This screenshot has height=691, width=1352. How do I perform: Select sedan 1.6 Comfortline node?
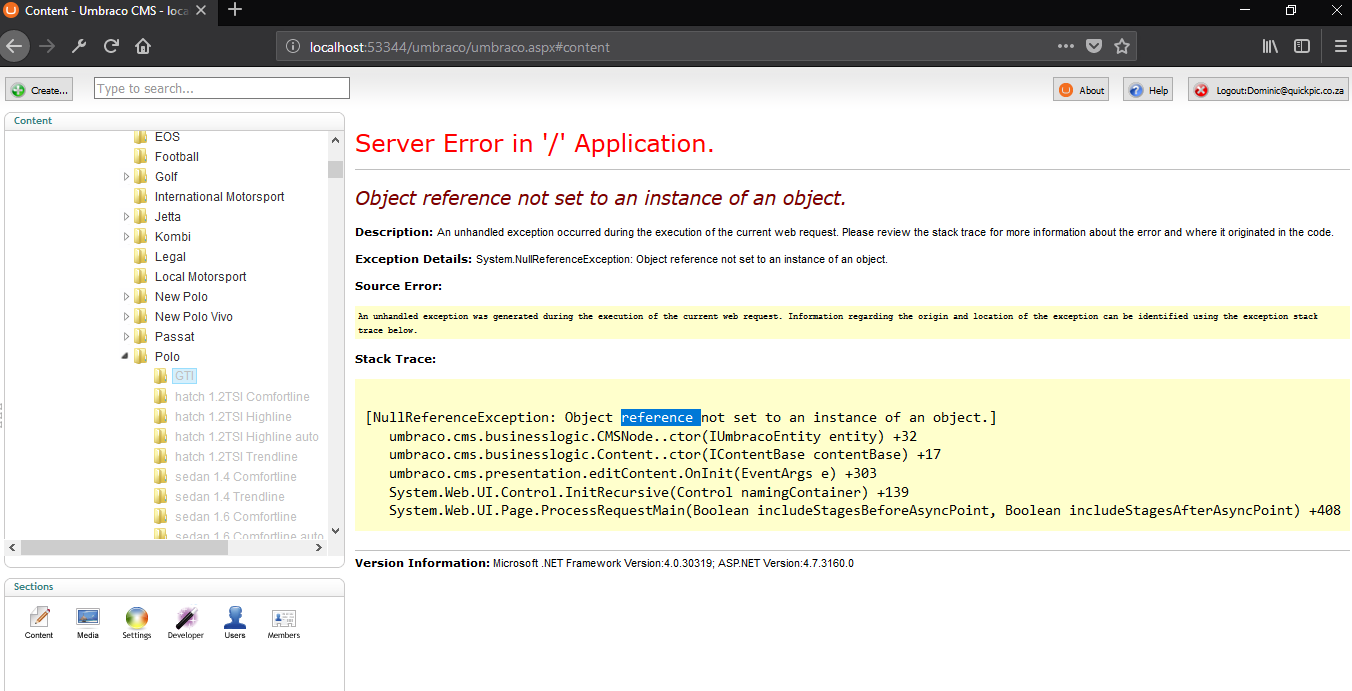(x=236, y=517)
